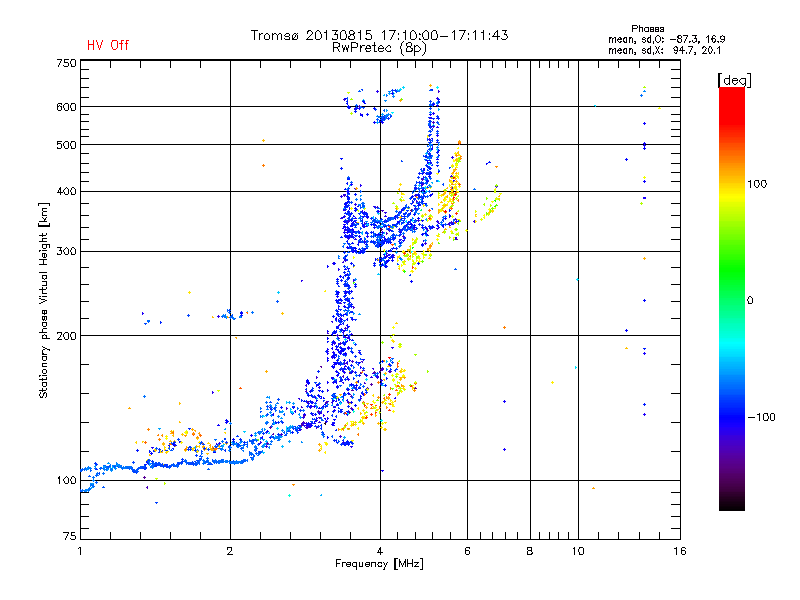Click the "Frequency [MHz]" x-axis label

(379, 564)
